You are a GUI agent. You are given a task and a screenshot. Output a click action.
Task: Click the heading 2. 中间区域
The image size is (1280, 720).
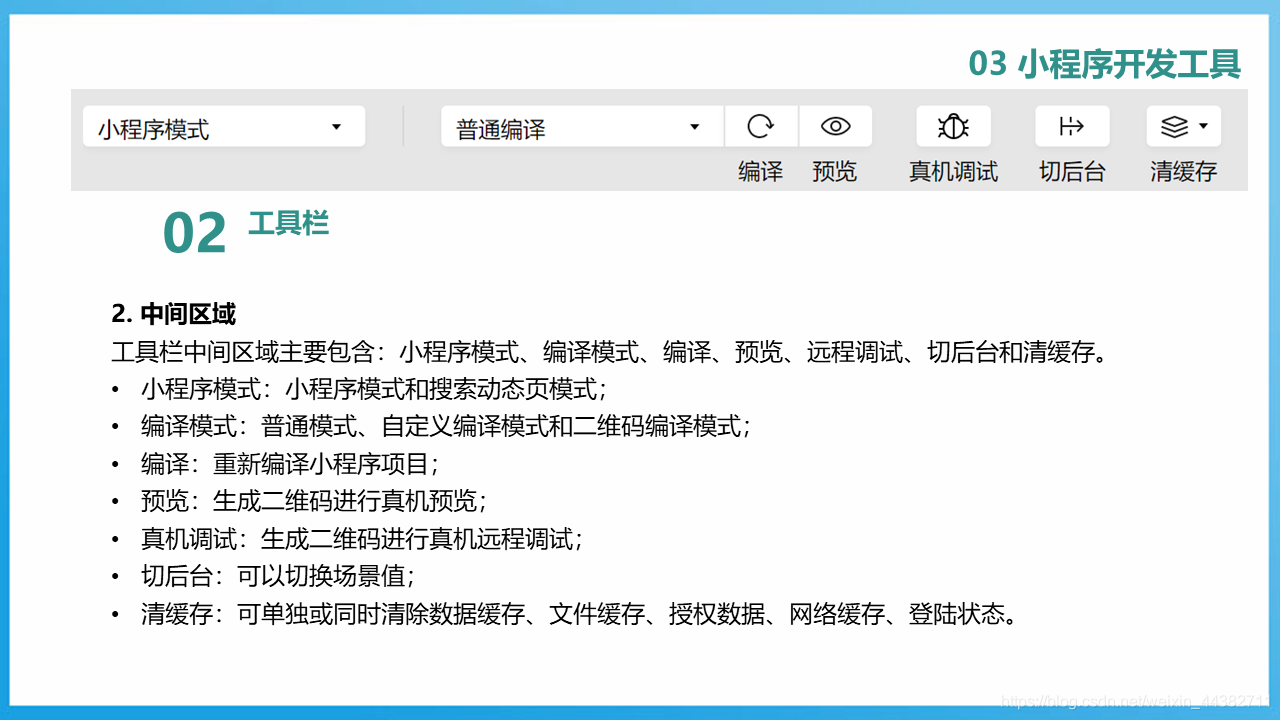[x=174, y=314]
